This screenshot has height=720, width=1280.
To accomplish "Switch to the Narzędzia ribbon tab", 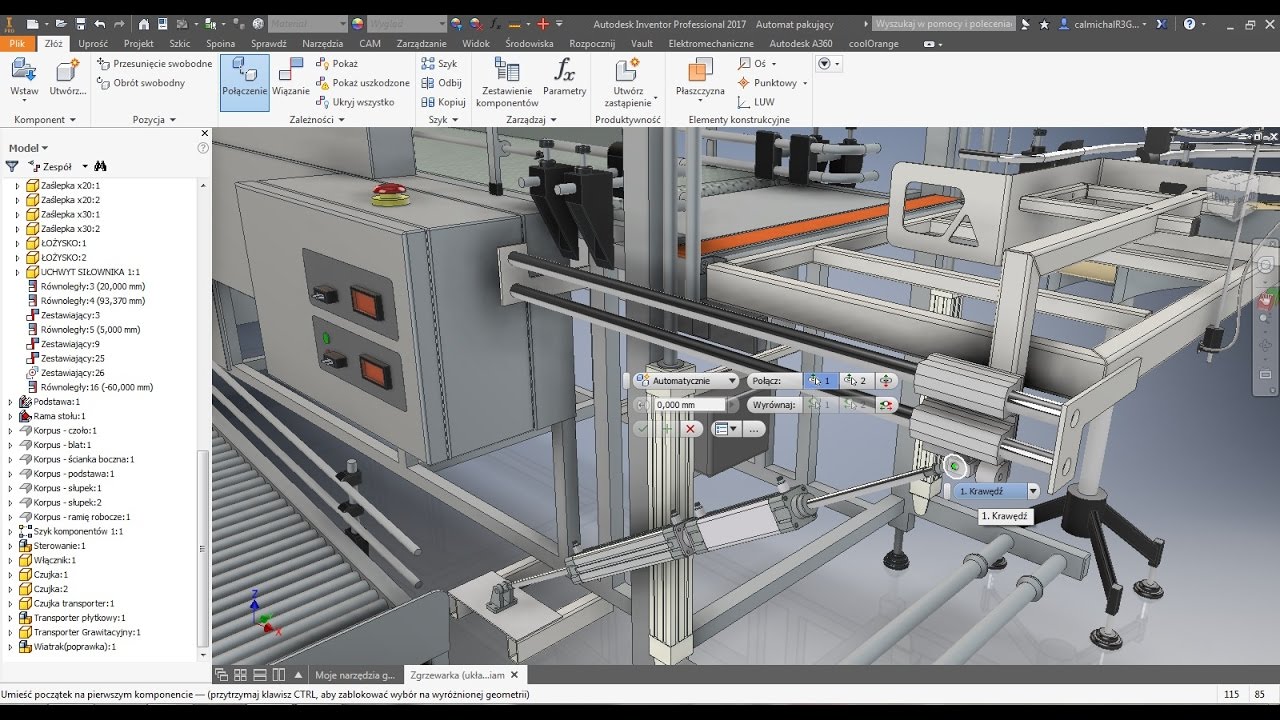I will coord(322,43).
